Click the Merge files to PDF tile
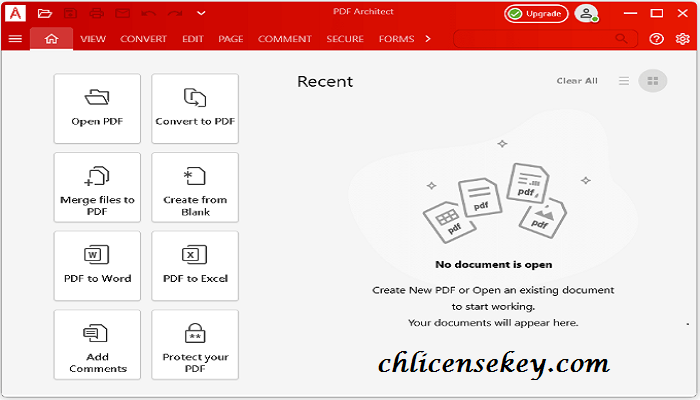 click(x=97, y=188)
